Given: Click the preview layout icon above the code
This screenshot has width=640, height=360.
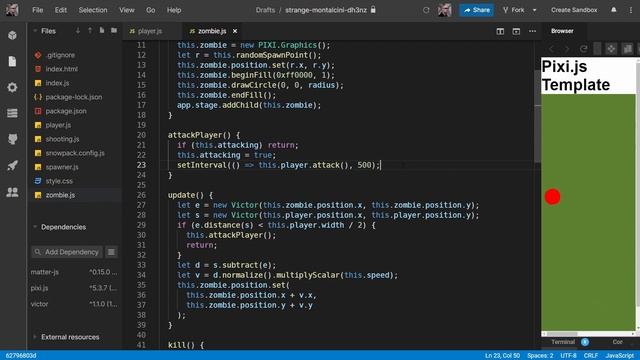Looking at the screenshot, I should tap(516, 31).
